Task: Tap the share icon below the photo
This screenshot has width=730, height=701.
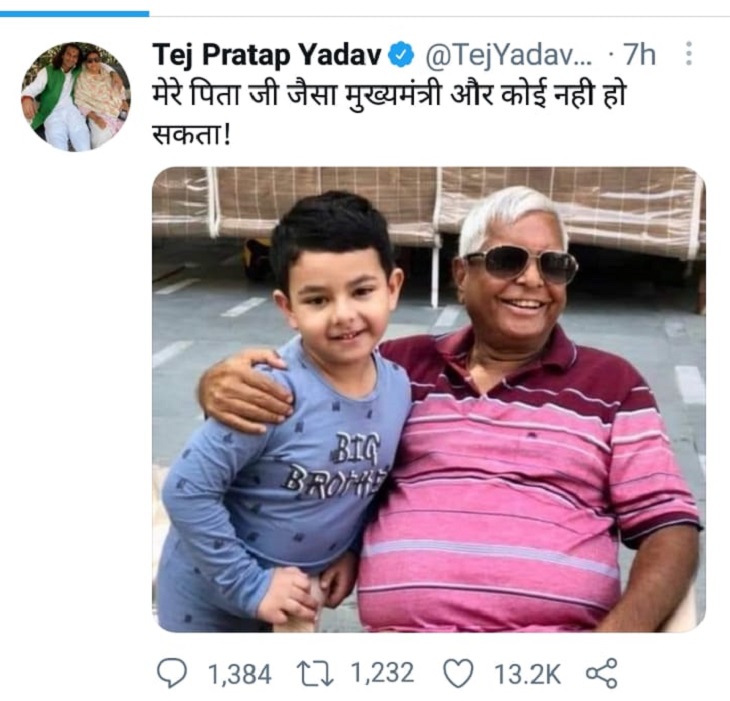Action: [602, 674]
